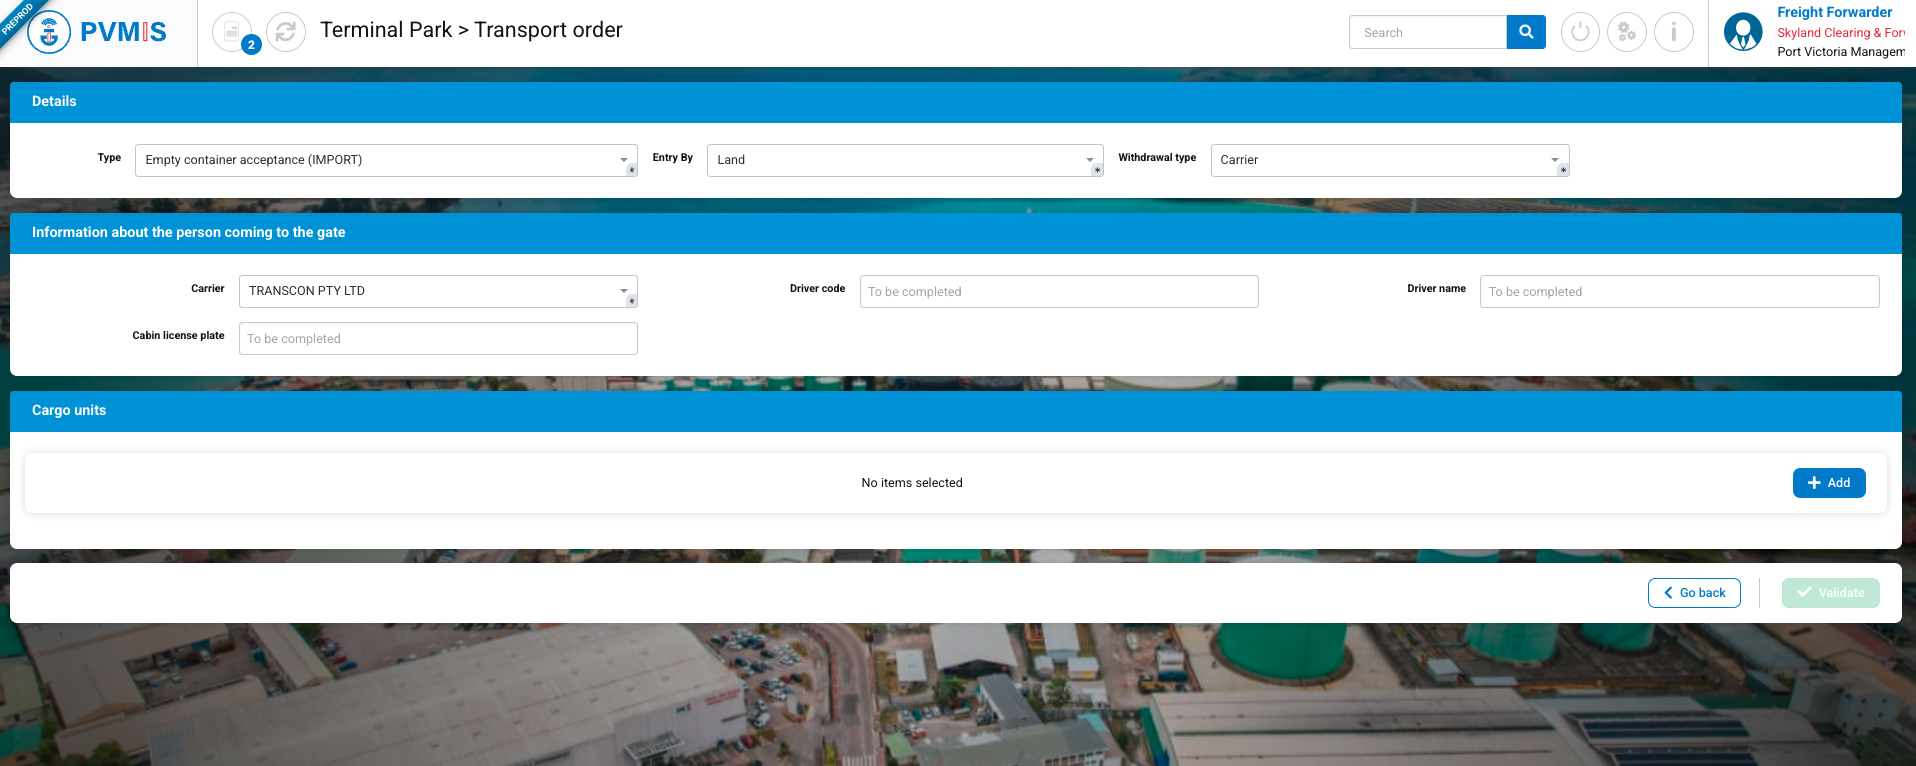Screen dimensions: 1916x766
Task: Click into the Driver name field
Action: click(1679, 292)
